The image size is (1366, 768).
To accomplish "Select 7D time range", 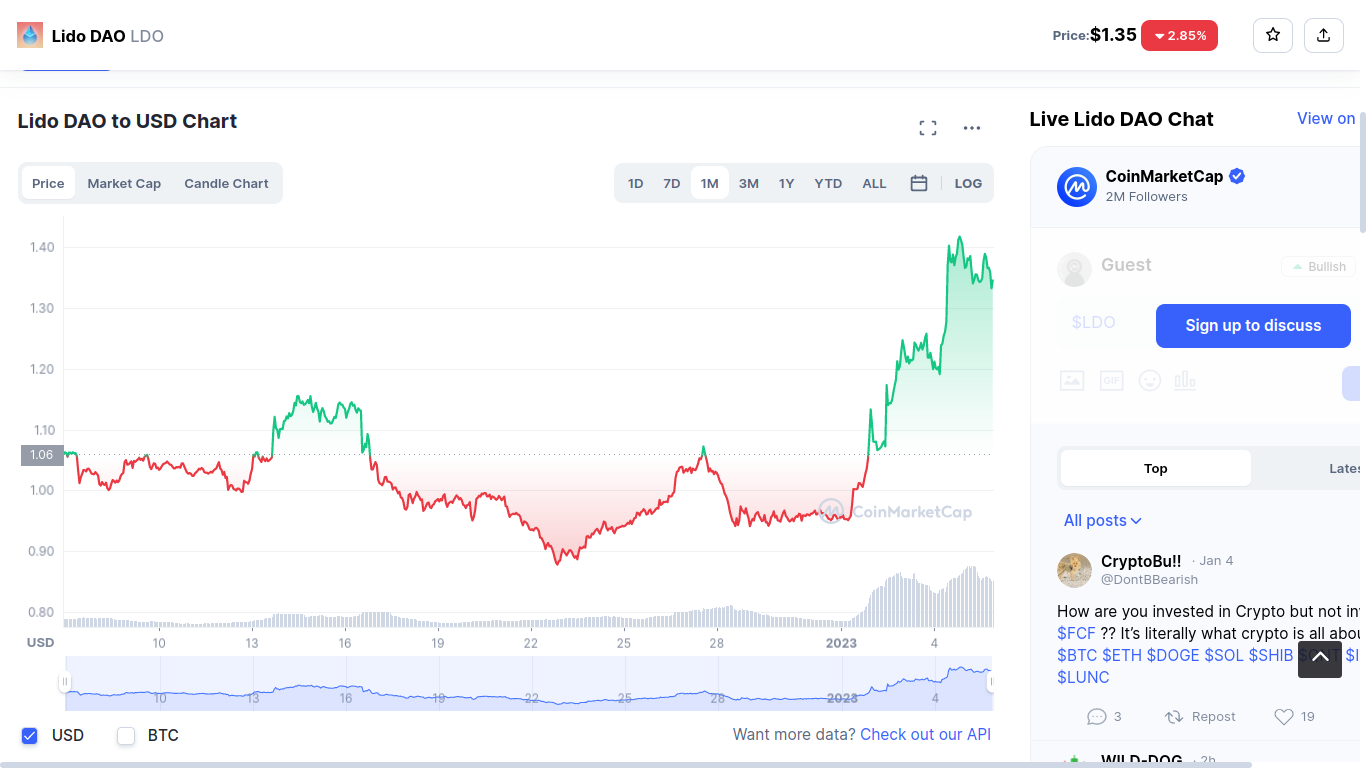I will [x=672, y=183].
